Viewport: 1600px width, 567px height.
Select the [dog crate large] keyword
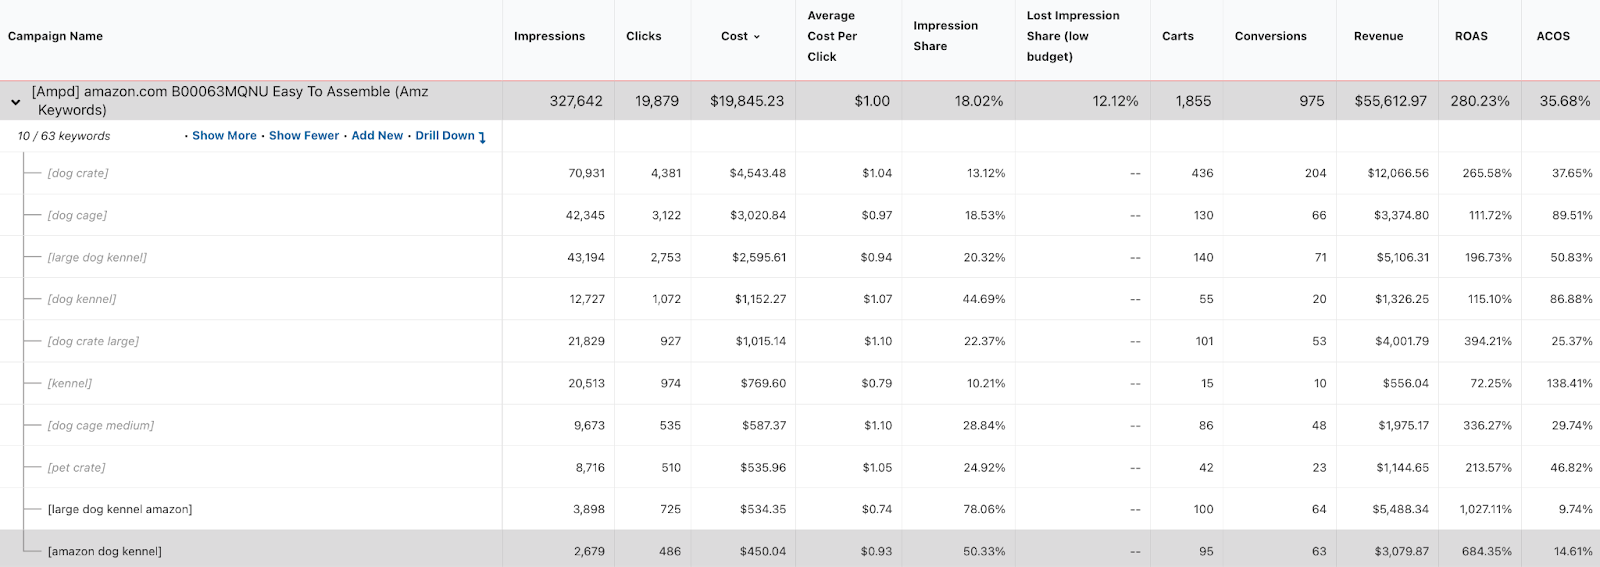point(93,341)
